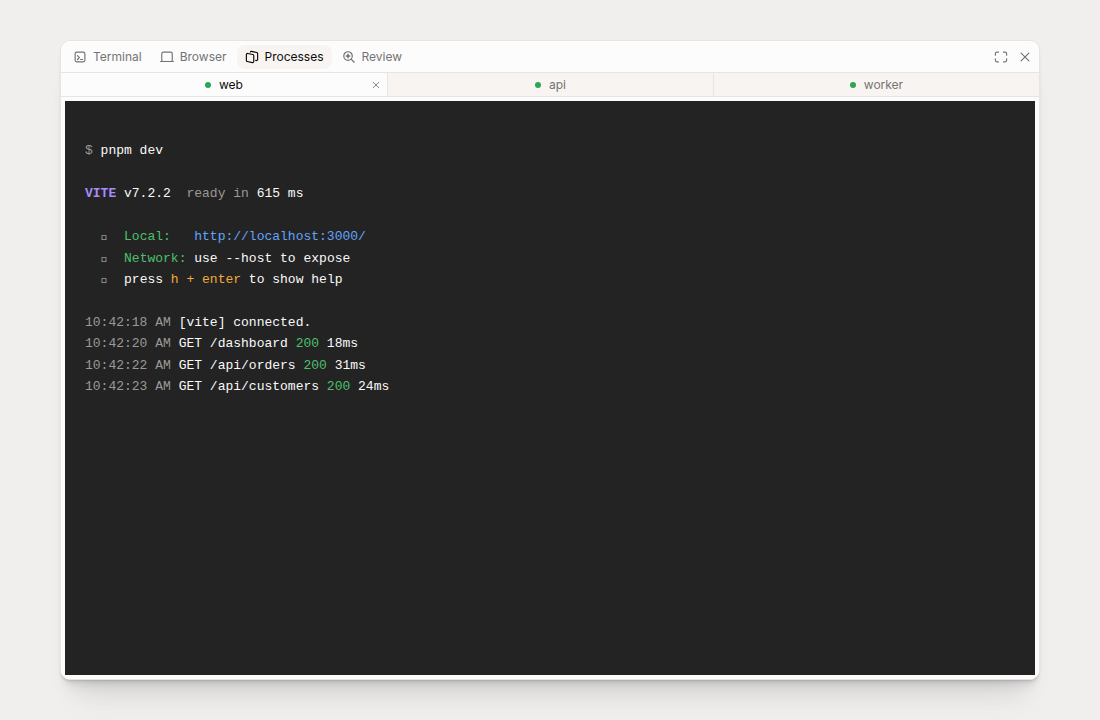1100x720 pixels.
Task: Click the 10:42:22 AM timestamp
Action: pos(128,365)
